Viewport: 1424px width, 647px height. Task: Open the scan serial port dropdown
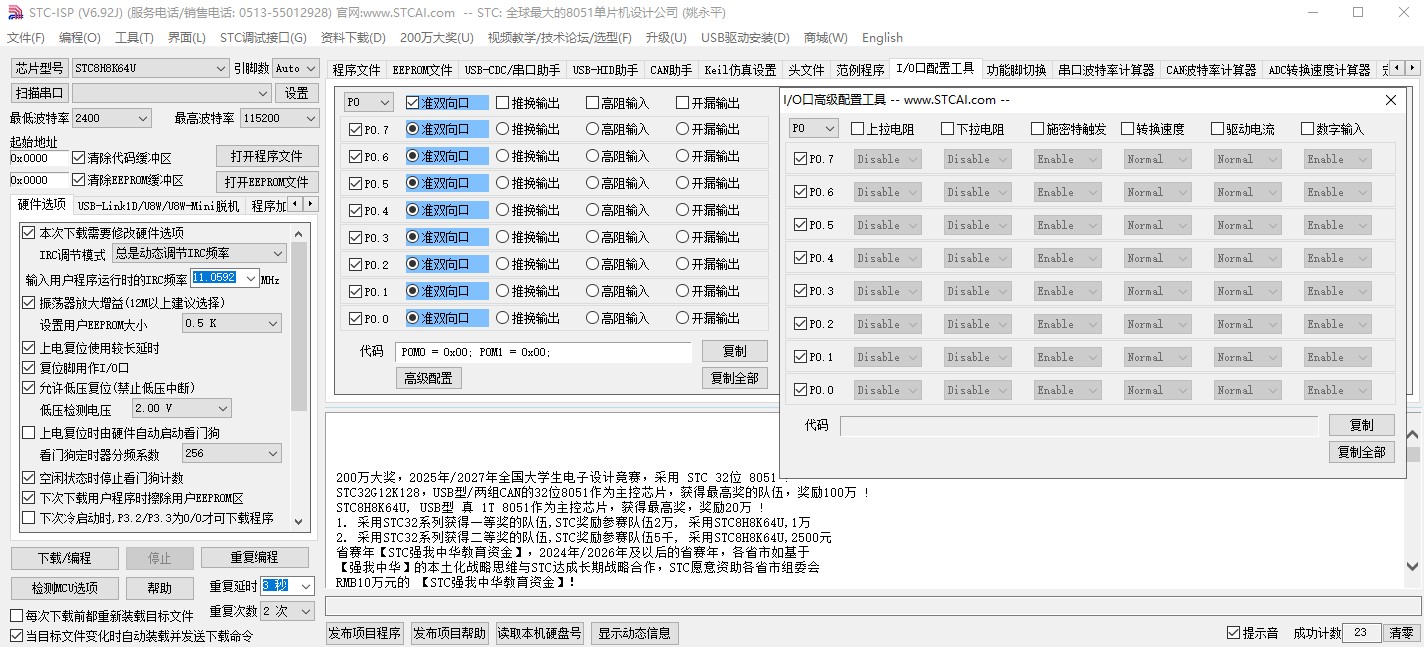click(171, 93)
